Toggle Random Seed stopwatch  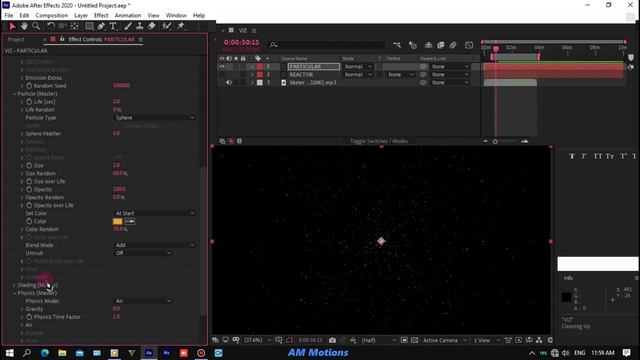[x=29, y=86]
